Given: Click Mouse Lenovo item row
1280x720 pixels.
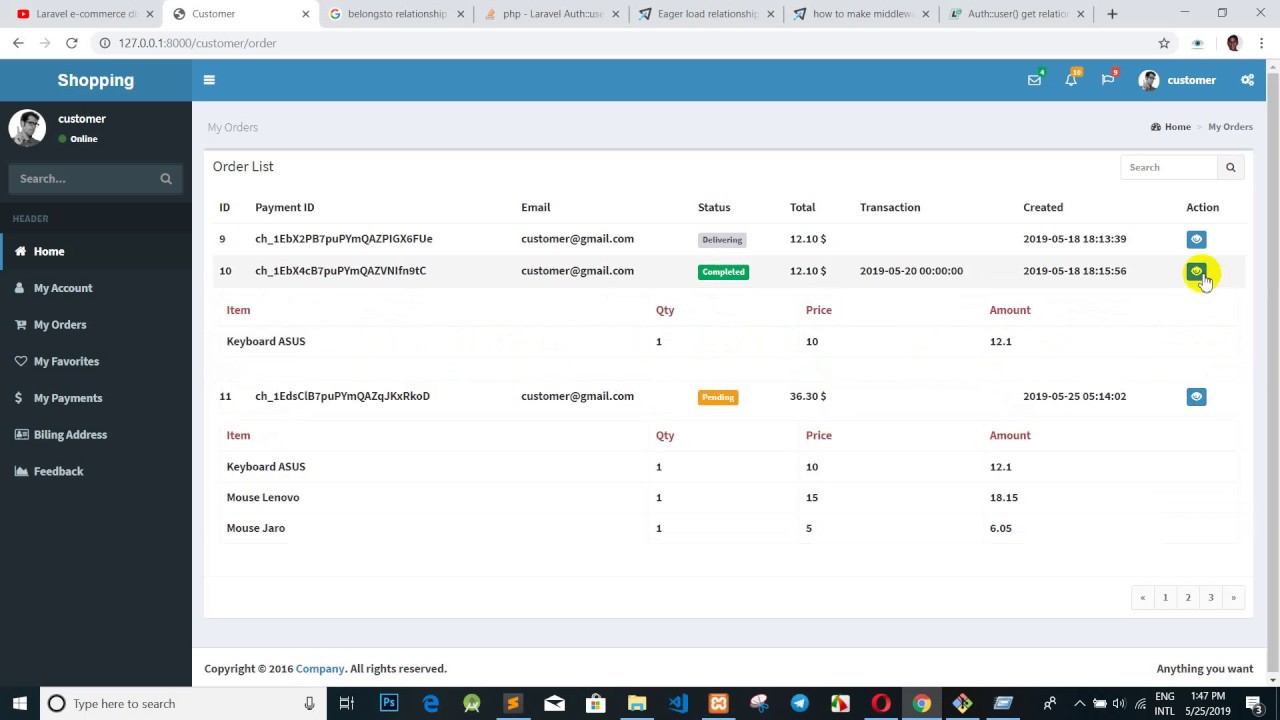Looking at the screenshot, I should pyautogui.click(x=728, y=497).
